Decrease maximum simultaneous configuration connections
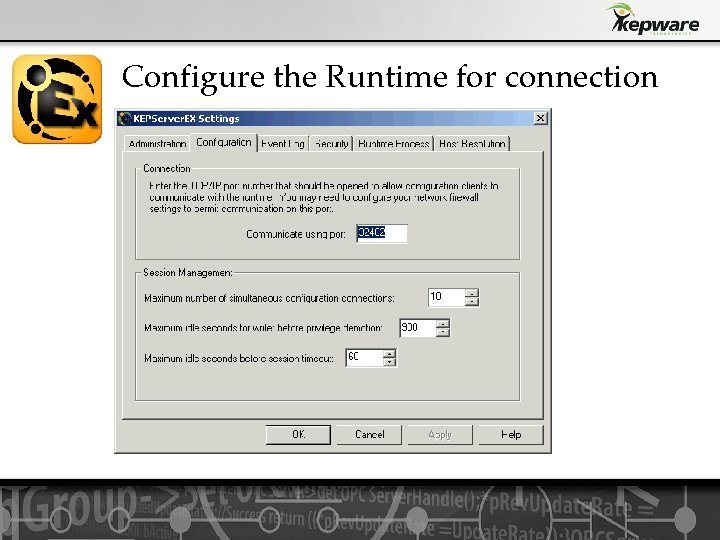 [x=472, y=302]
